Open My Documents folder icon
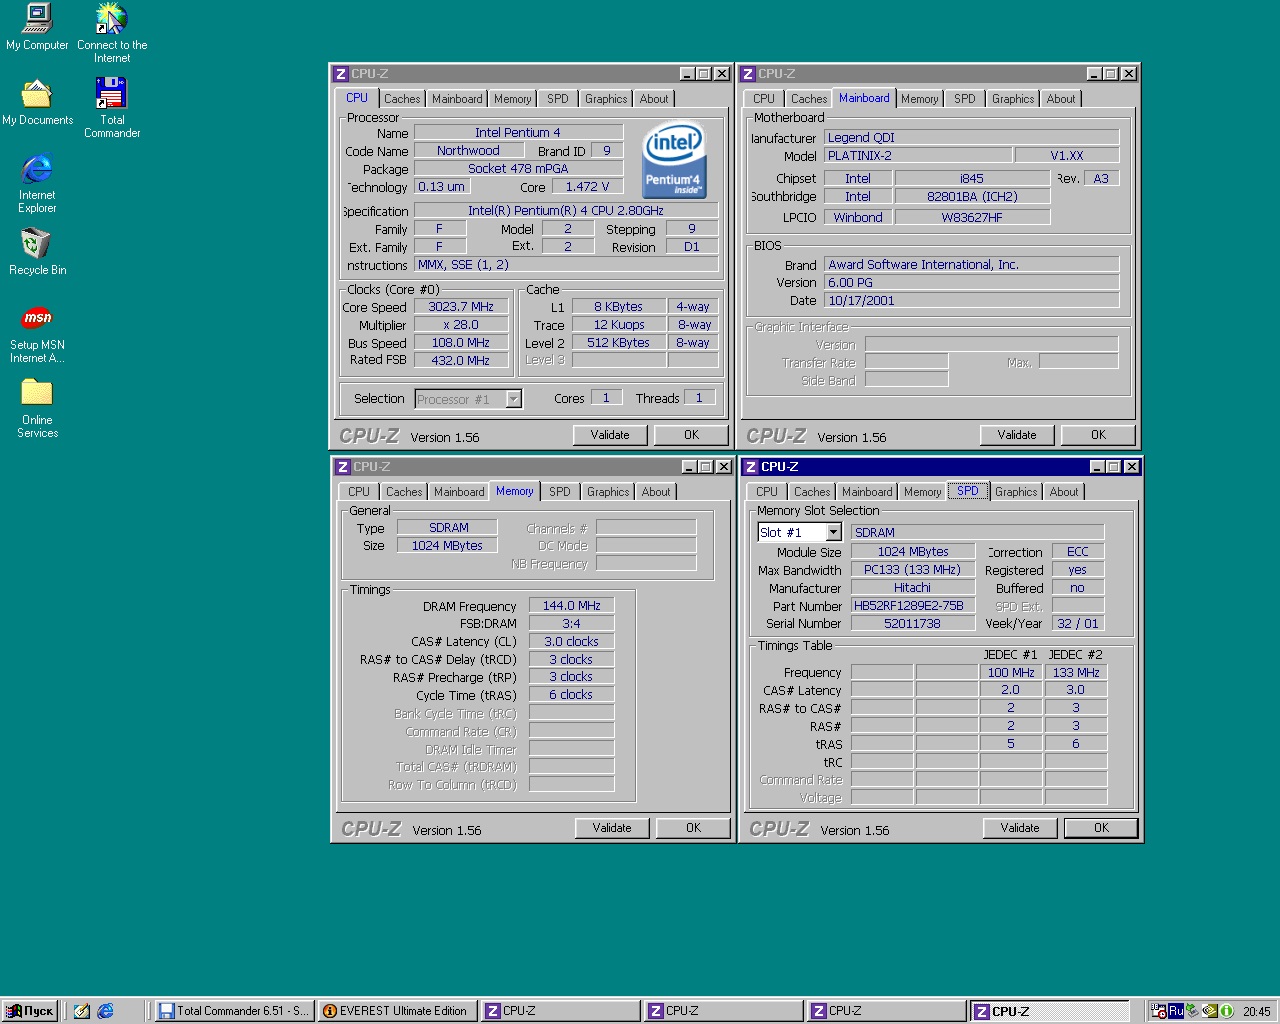 pos(37,94)
